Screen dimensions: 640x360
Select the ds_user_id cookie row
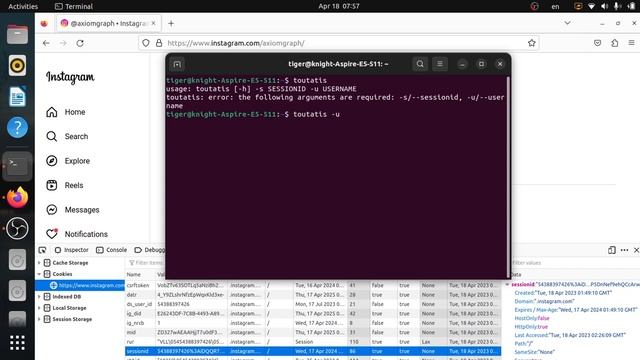(x=313, y=304)
